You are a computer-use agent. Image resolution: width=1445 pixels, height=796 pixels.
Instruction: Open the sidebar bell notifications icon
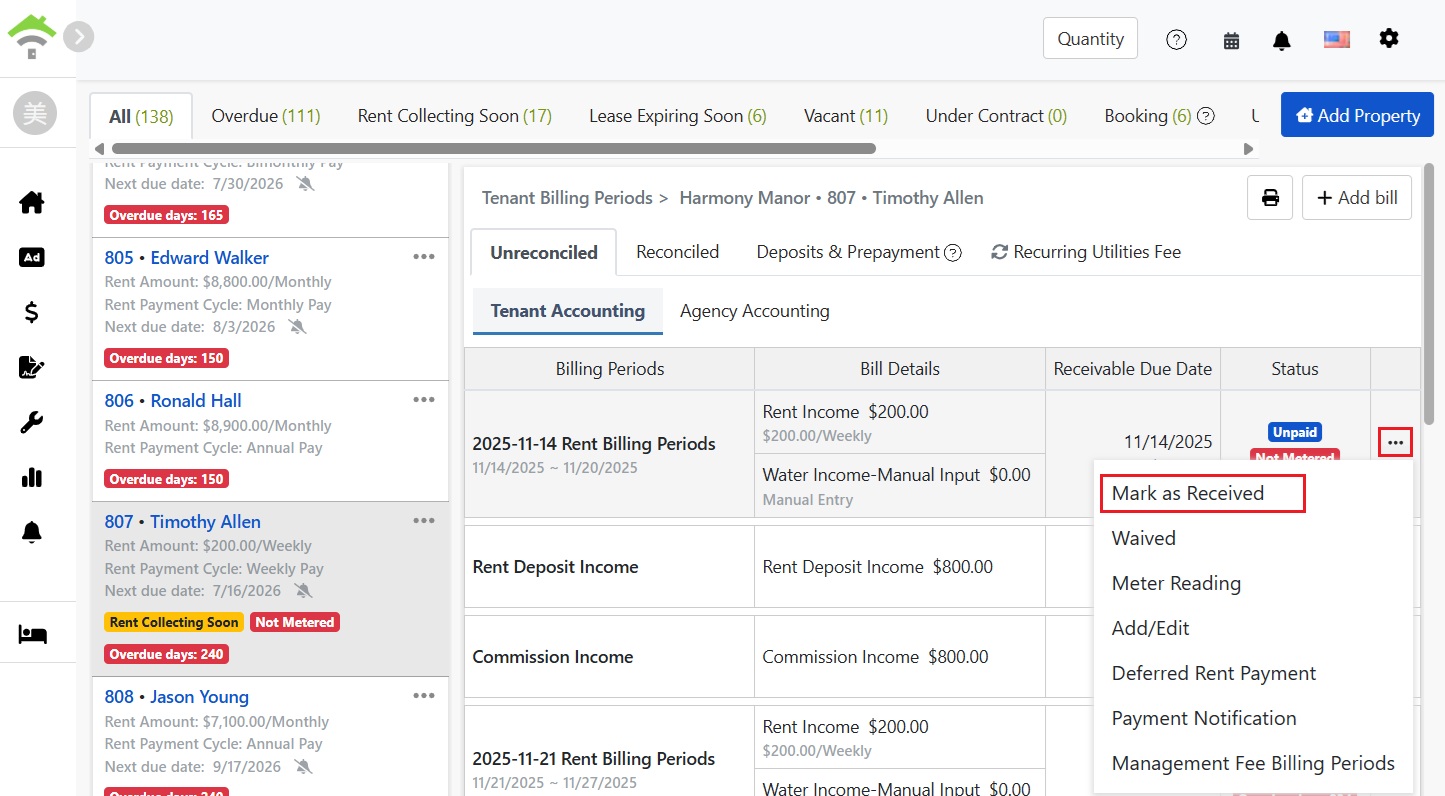coord(32,532)
